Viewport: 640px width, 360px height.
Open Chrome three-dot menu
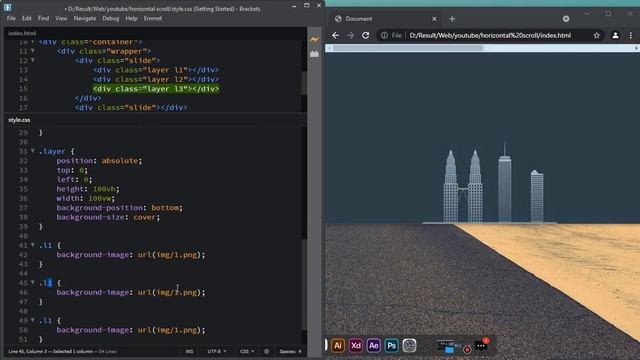coord(631,36)
